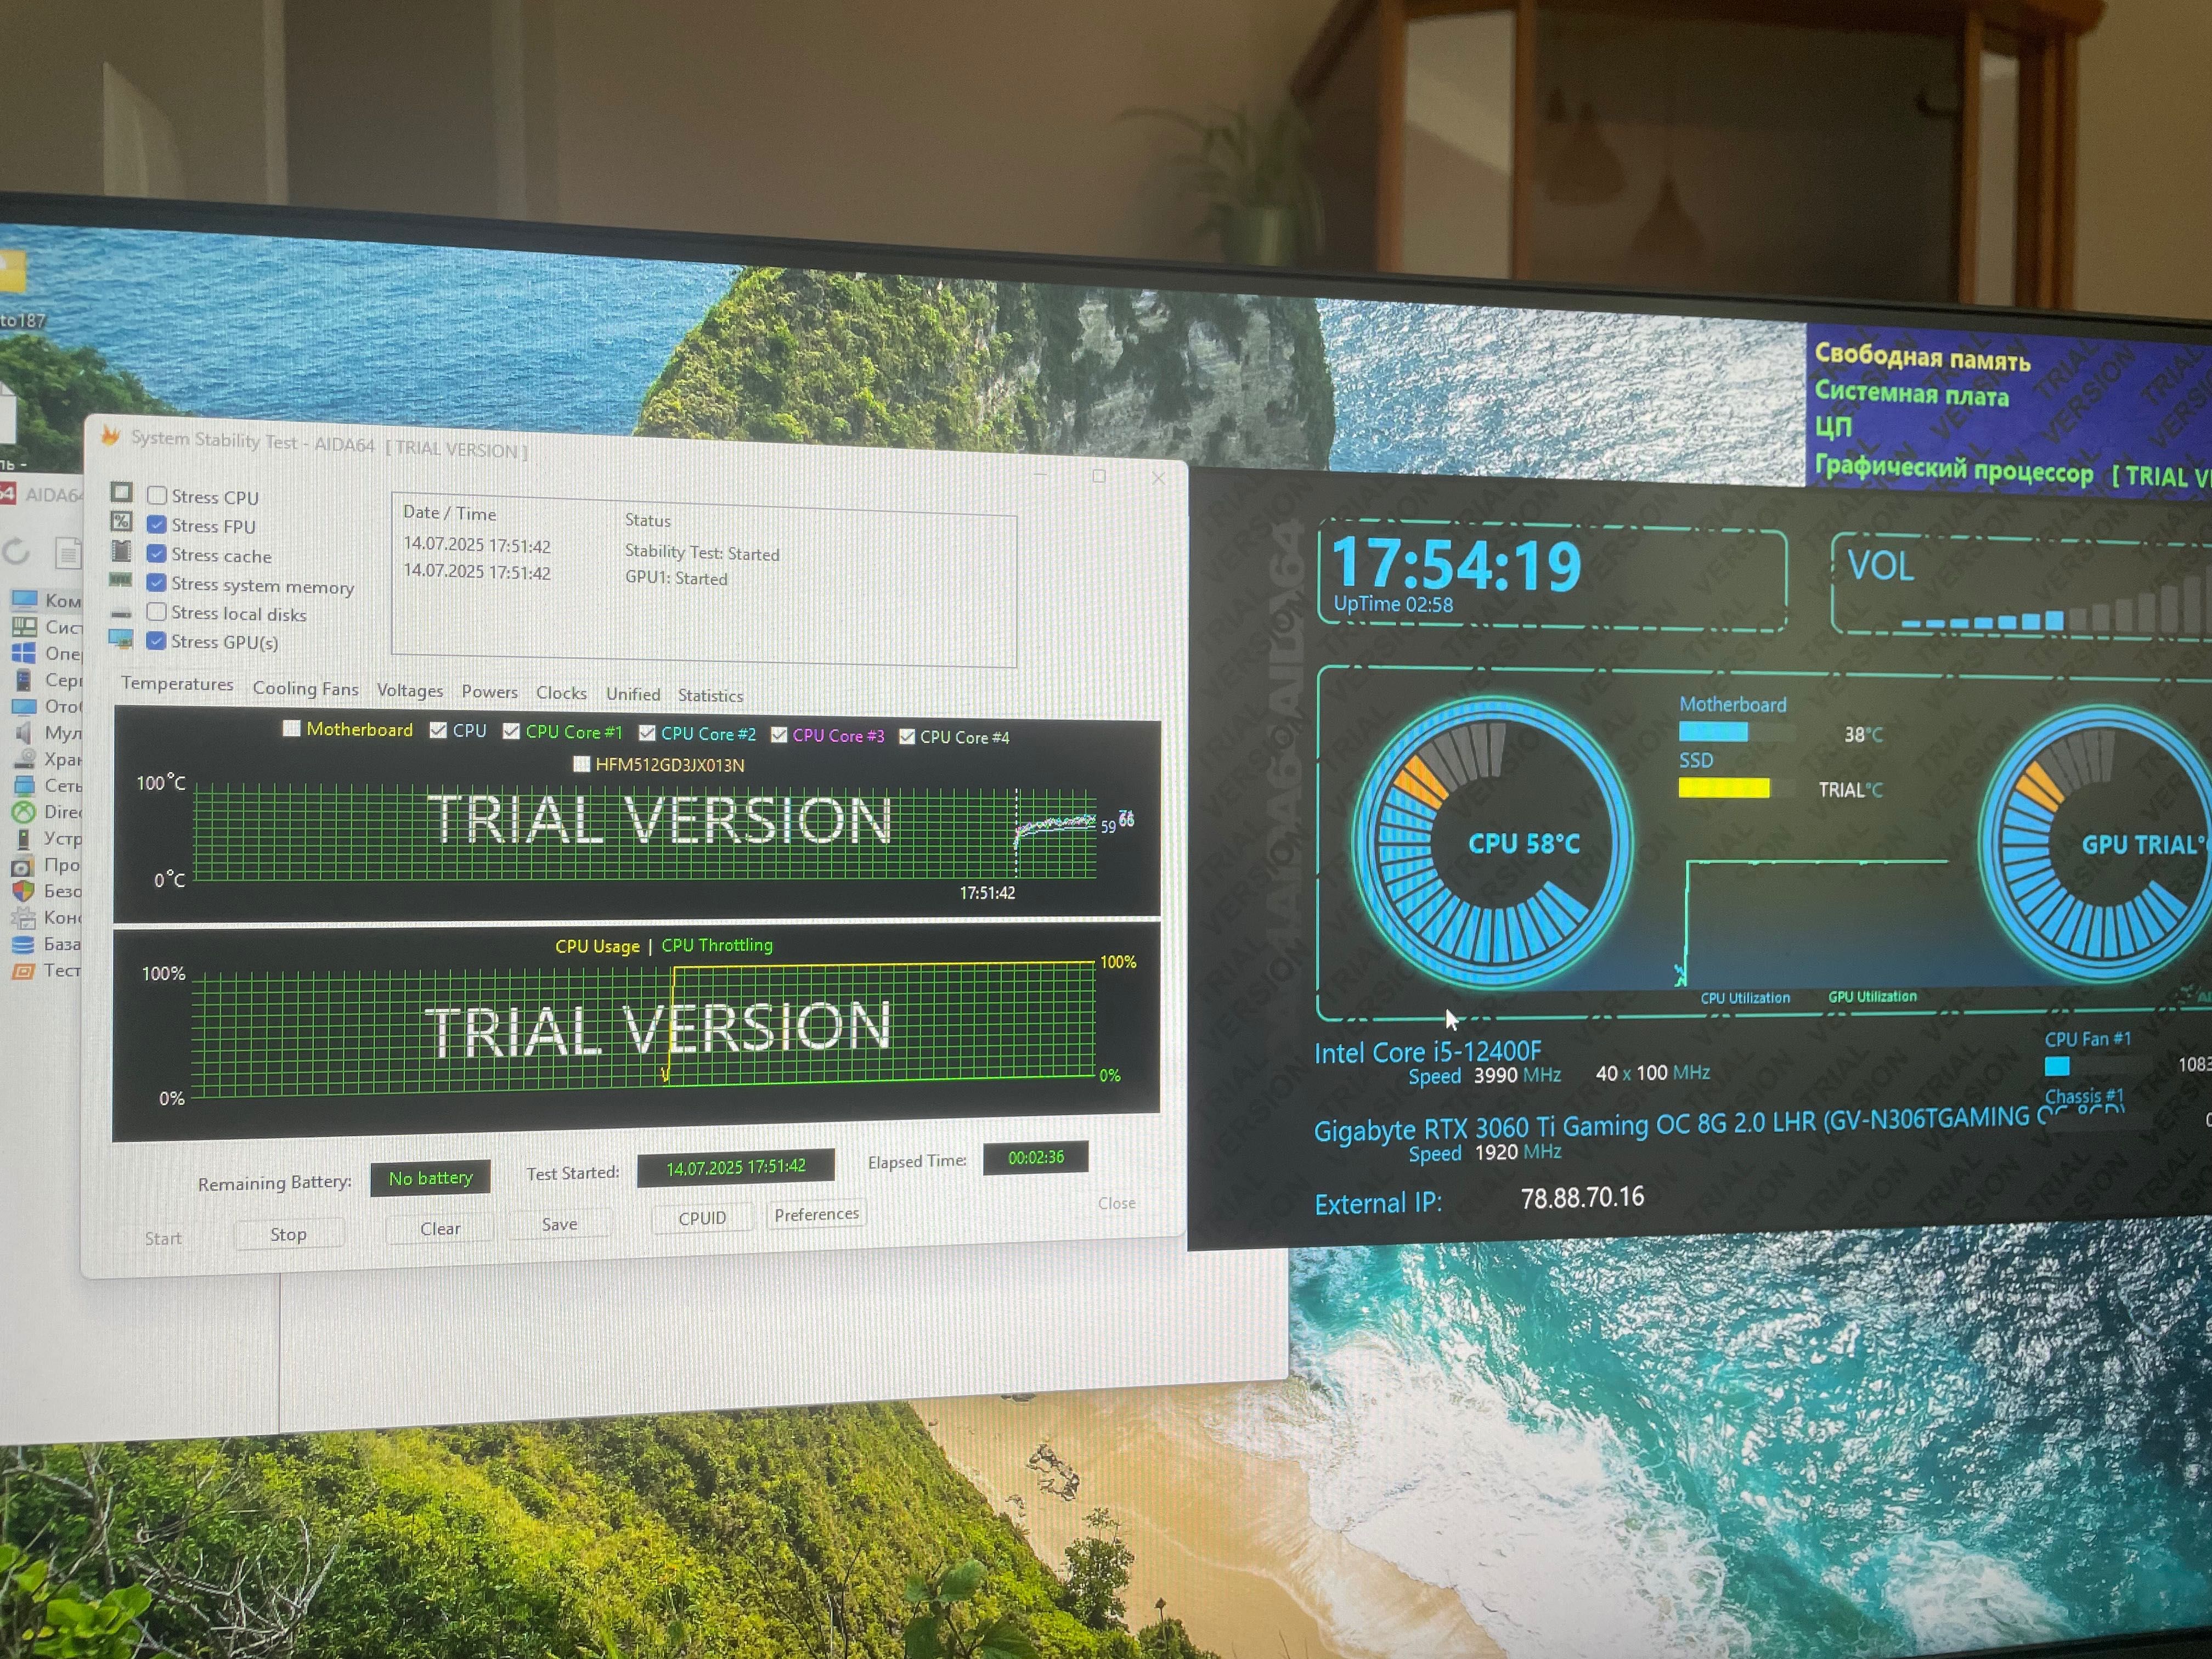Enable the Stress CPU checkbox
Screen dimensions: 2212x1659
point(157,495)
